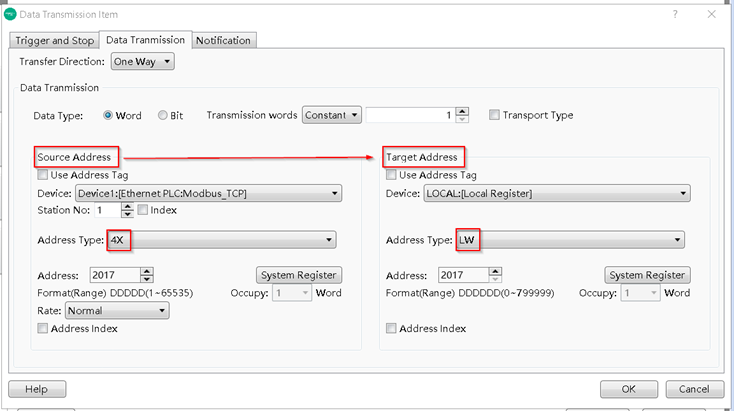Click the source Address input field
Screen dimensions: 734x411
tap(115, 275)
